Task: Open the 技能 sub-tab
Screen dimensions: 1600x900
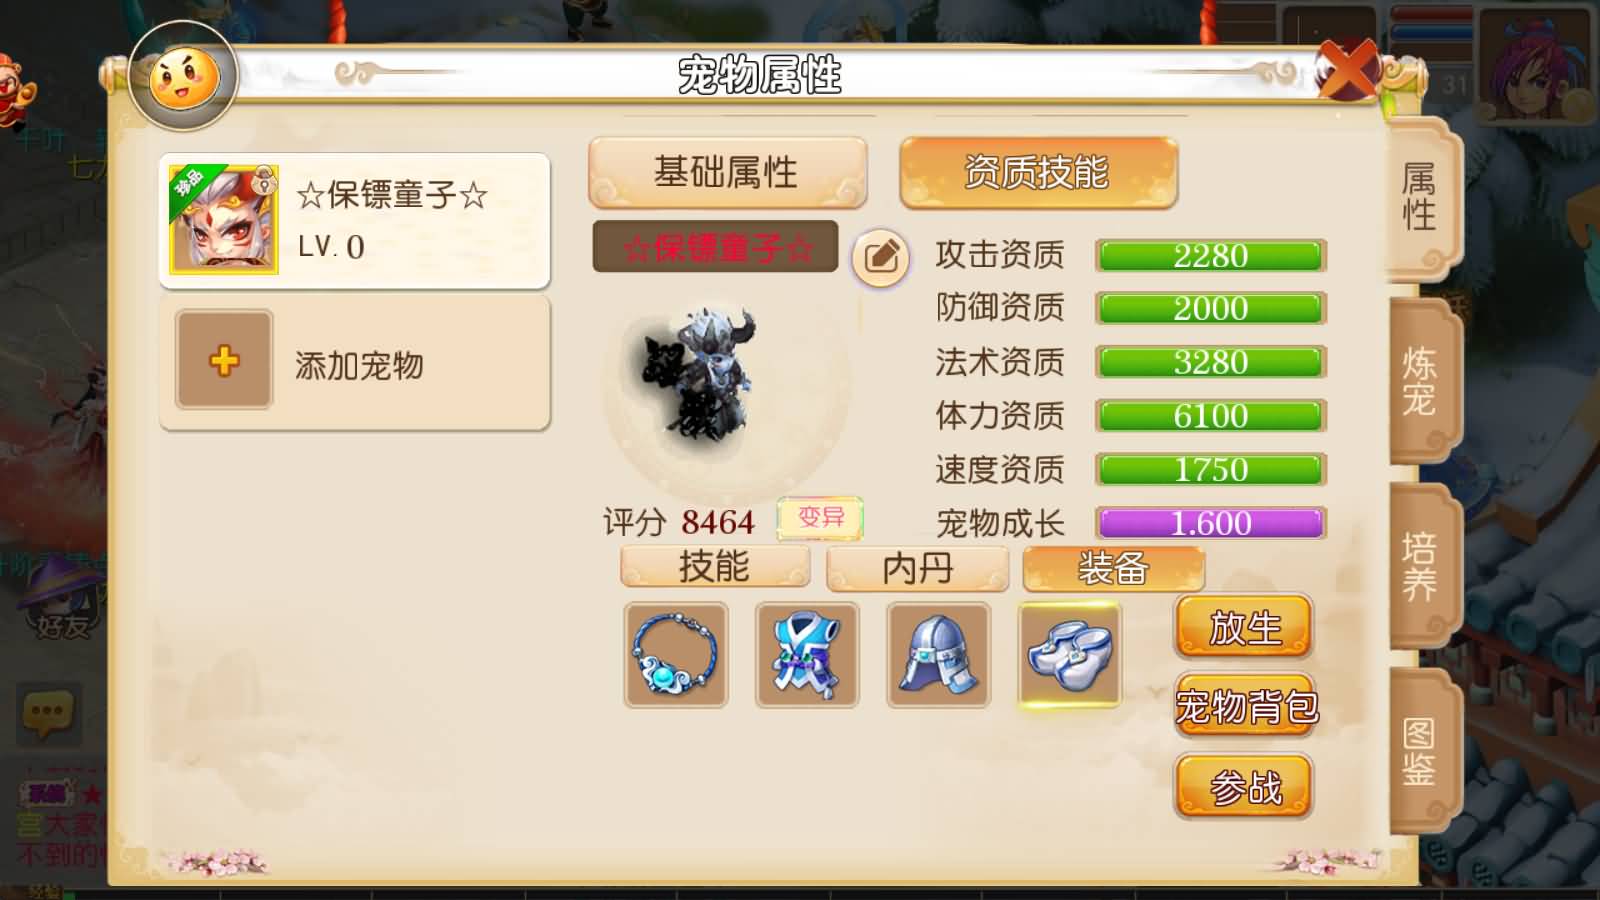Action: (714, 567)
